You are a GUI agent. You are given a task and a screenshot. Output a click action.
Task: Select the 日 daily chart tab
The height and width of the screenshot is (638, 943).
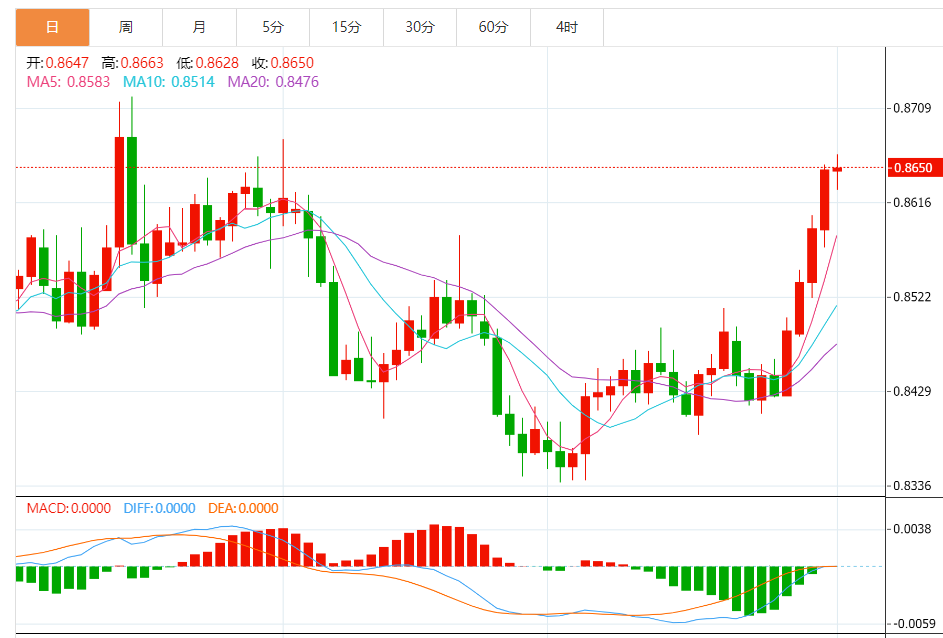click(52, 27)
